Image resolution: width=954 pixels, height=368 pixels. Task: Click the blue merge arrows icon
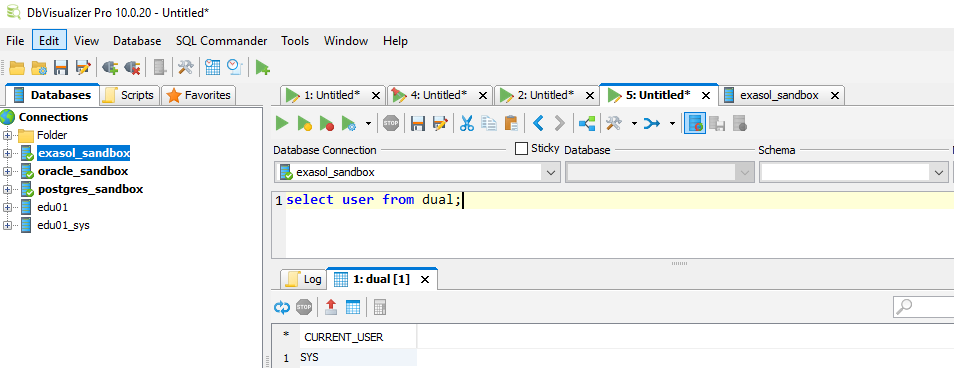pos(652,123)
